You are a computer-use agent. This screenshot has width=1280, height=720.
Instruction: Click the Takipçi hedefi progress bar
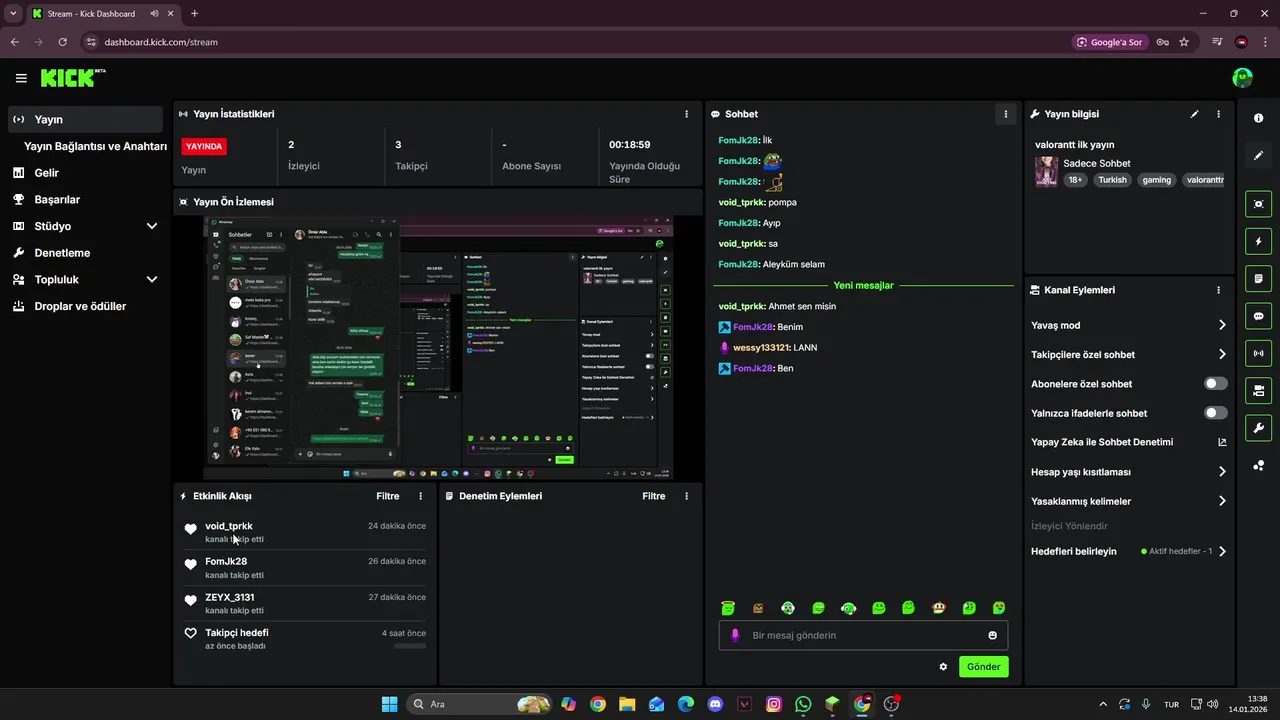pyautogui.click(x=410, y=646)
